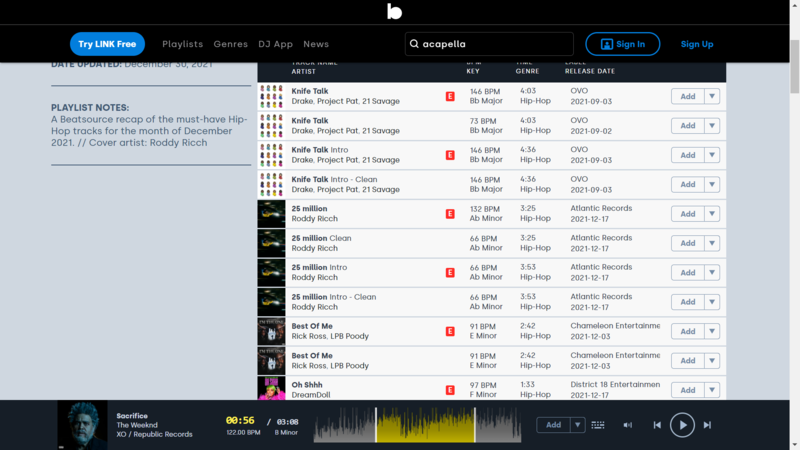
Task: Go back to the previous track
Action: 657,425
